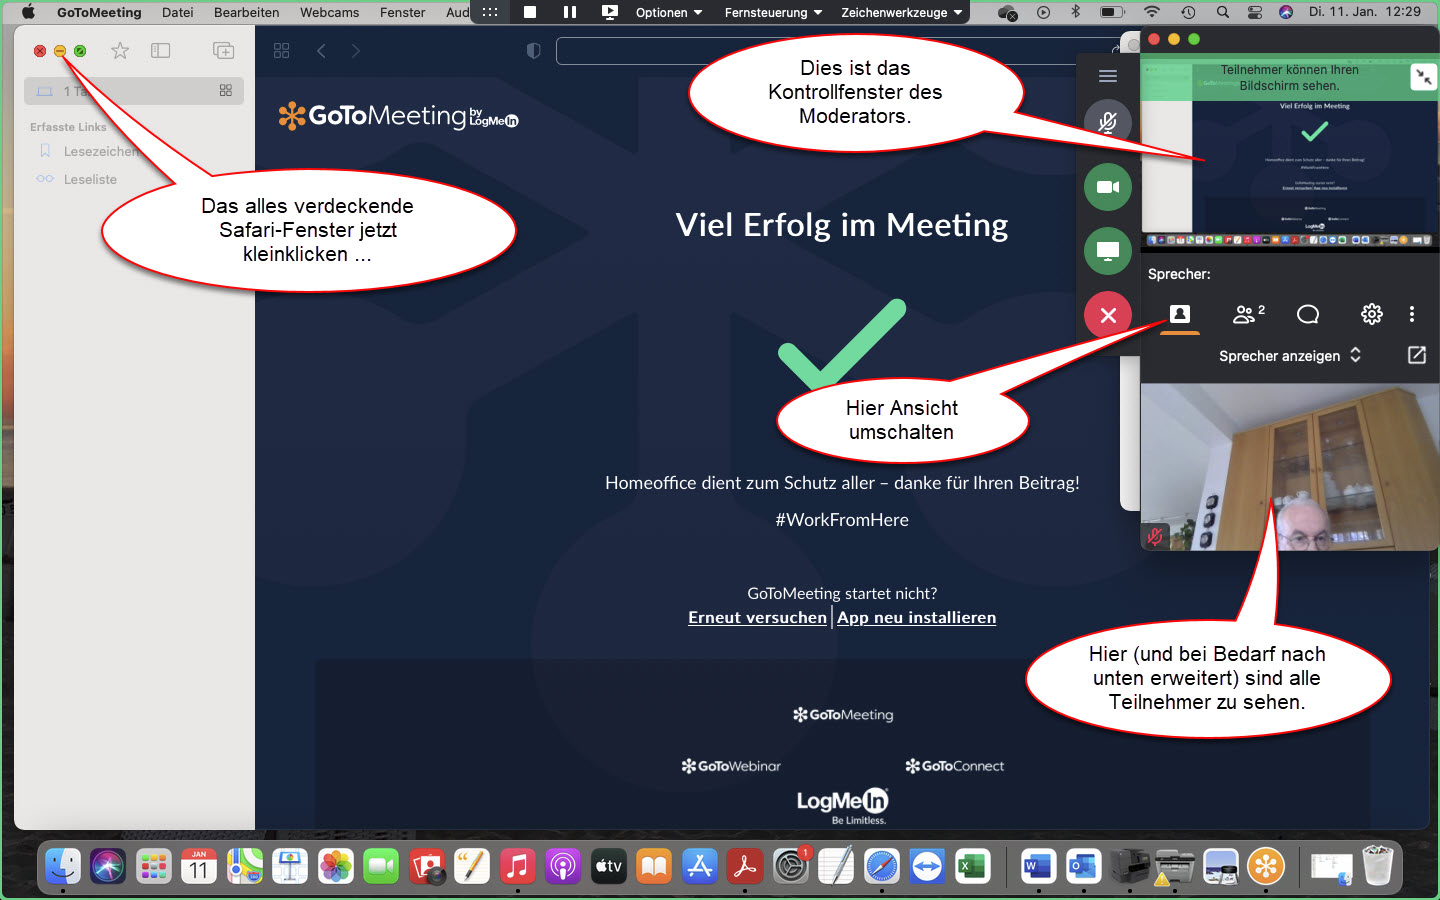Pause screen sharing in top toolbar

coord(570,12)
